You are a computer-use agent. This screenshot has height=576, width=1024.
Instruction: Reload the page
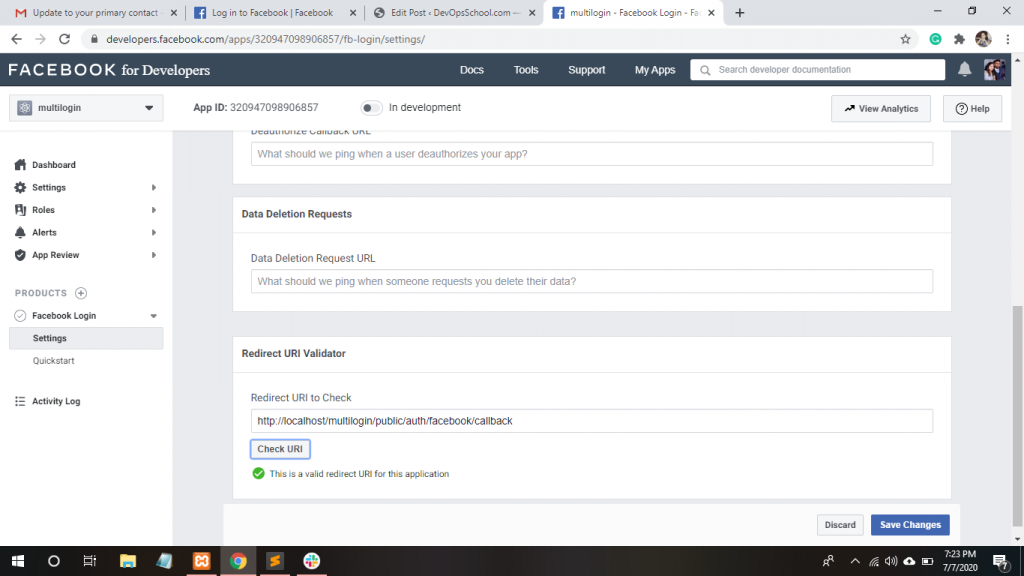[64, 39]
